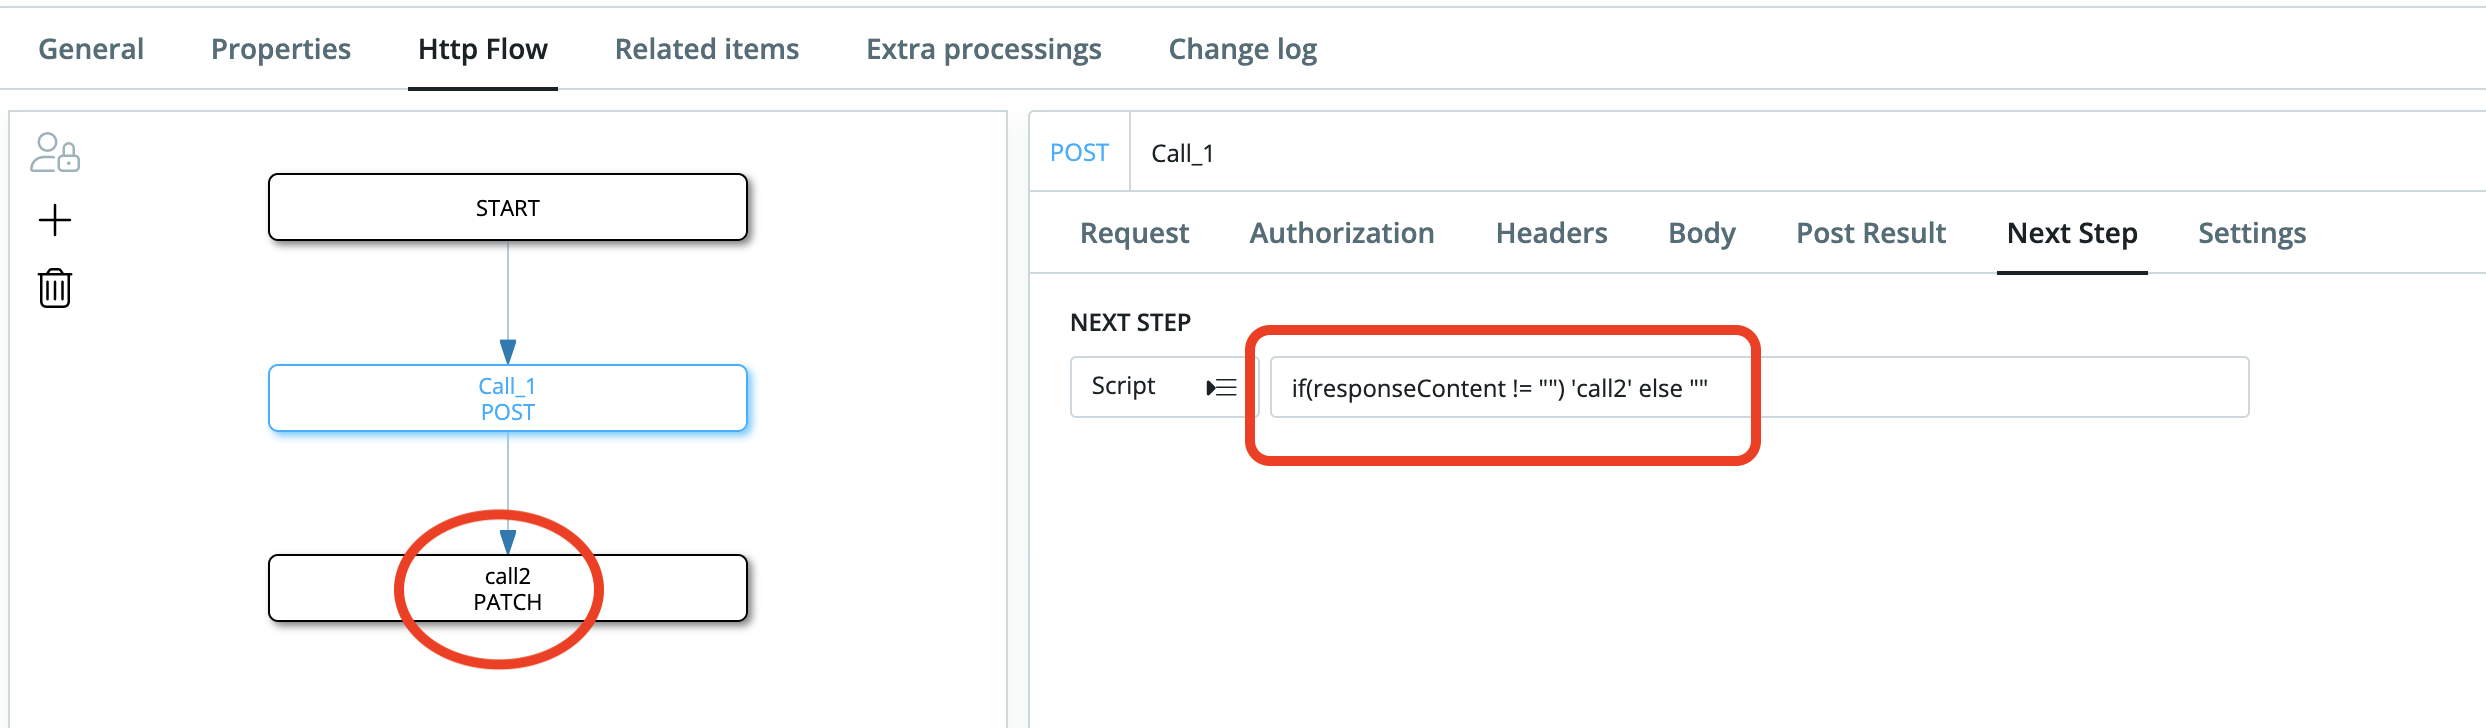Open the Script type dropdown
The height and width of the screenshot is (728, 2486).
(1163, 387)
